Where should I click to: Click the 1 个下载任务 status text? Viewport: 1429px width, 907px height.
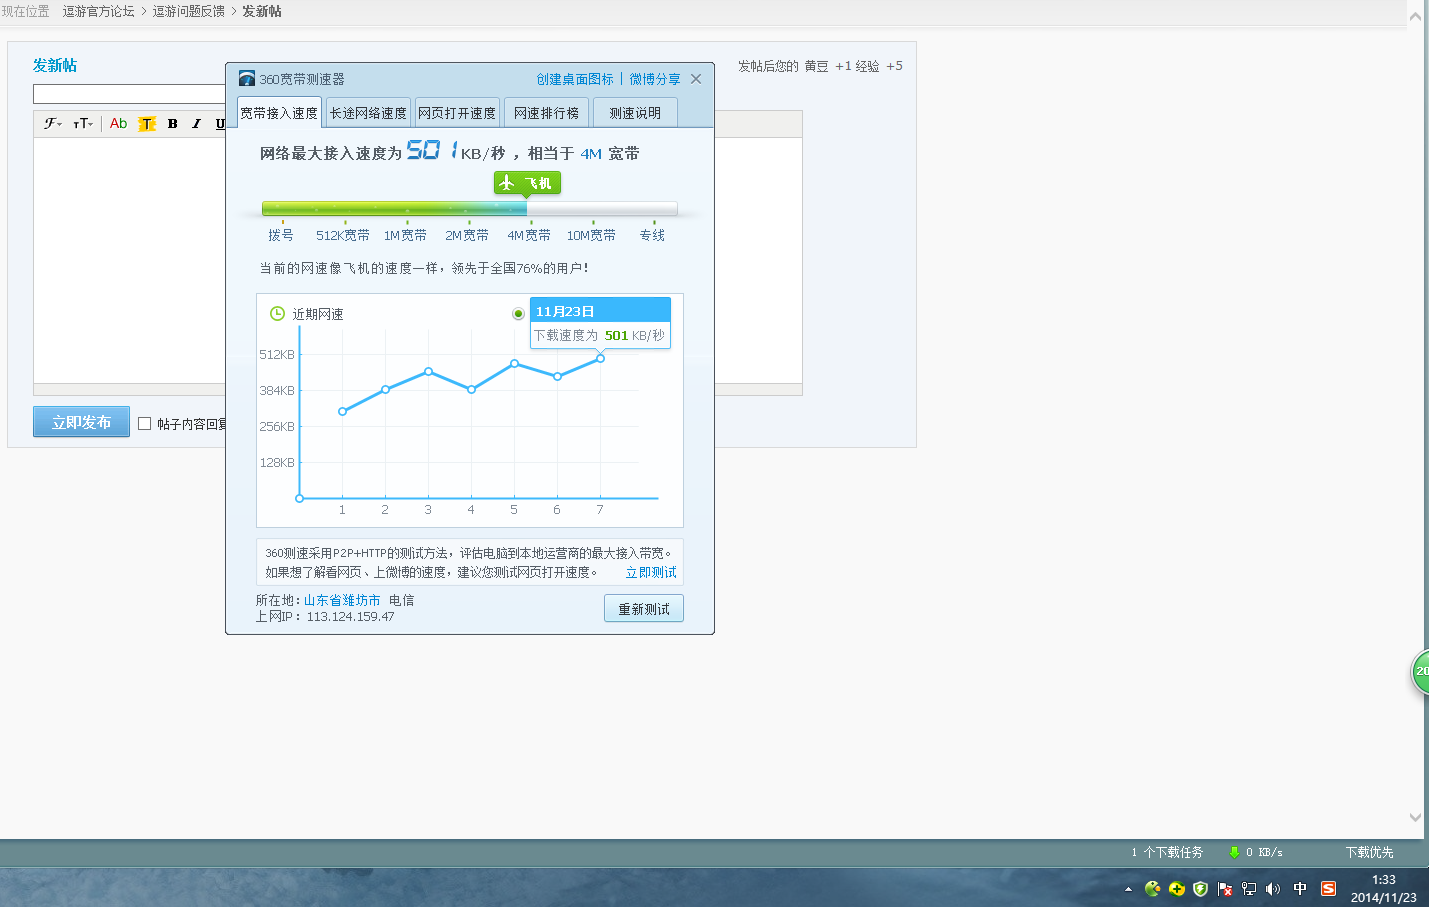pos(1167,852)
